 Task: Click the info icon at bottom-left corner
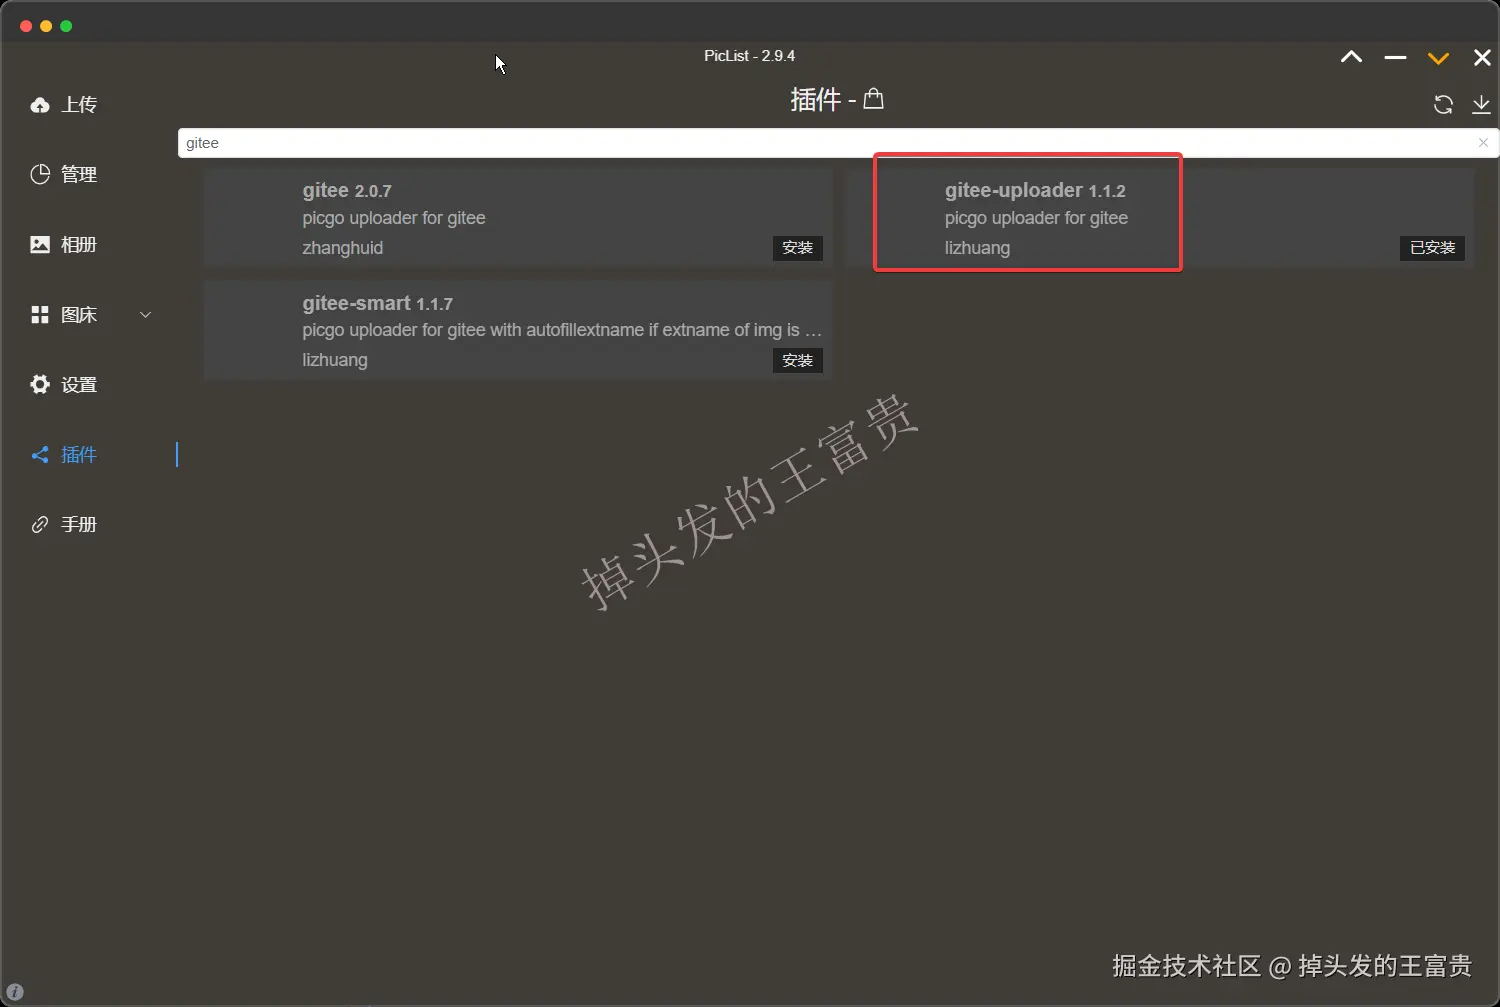pyautogui.click(x=14, y=992)
